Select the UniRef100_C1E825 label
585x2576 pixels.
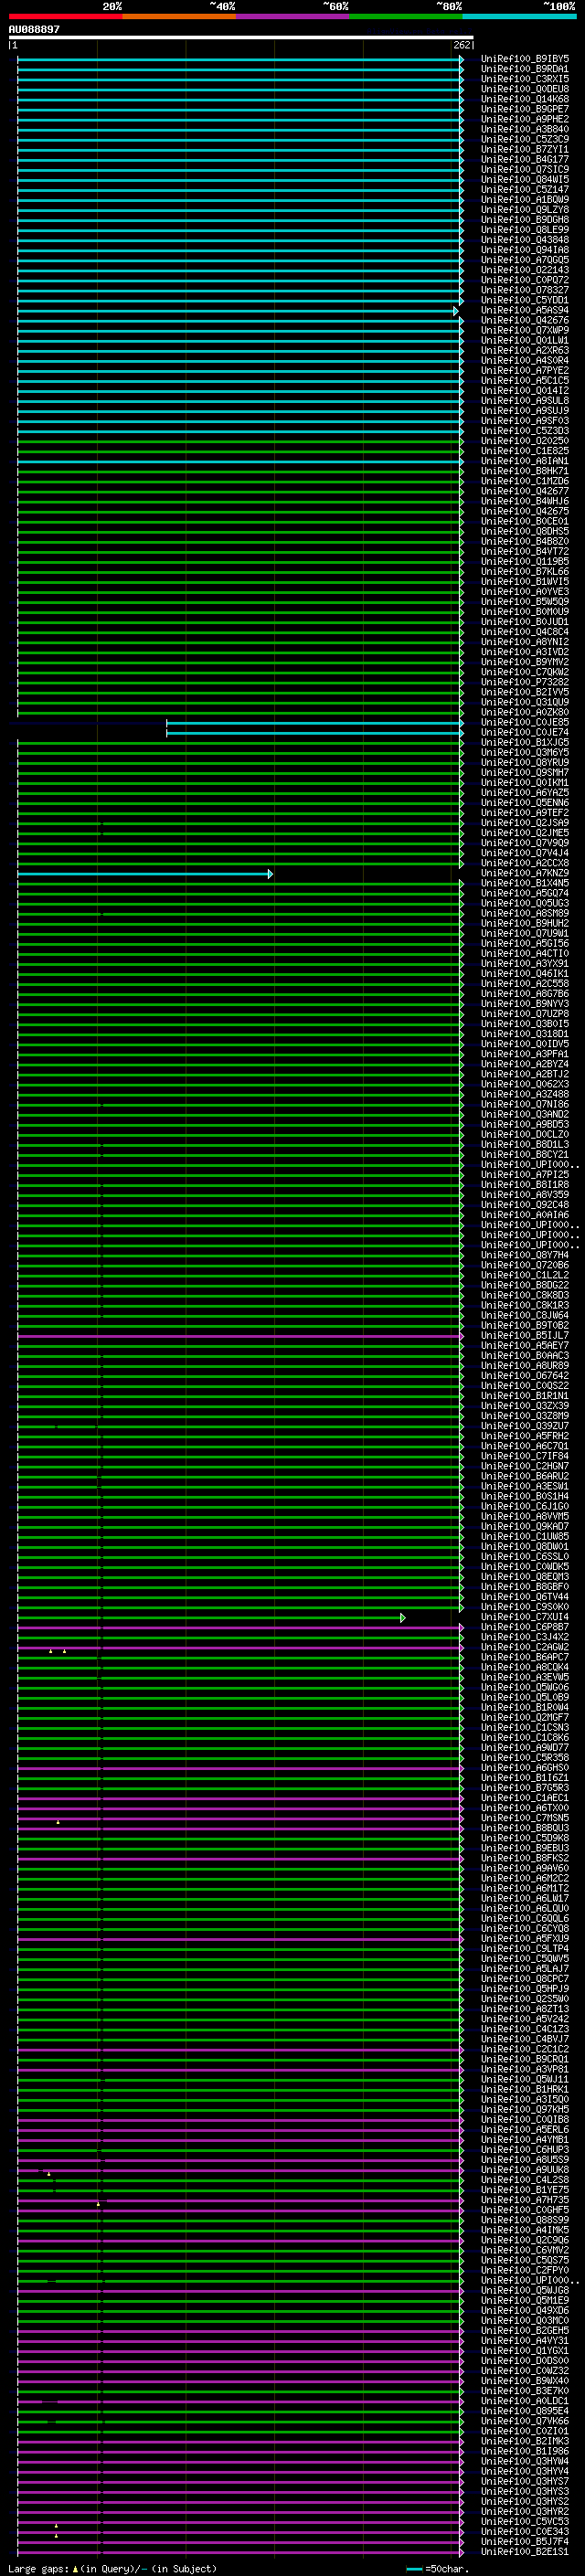coord(524,451)
